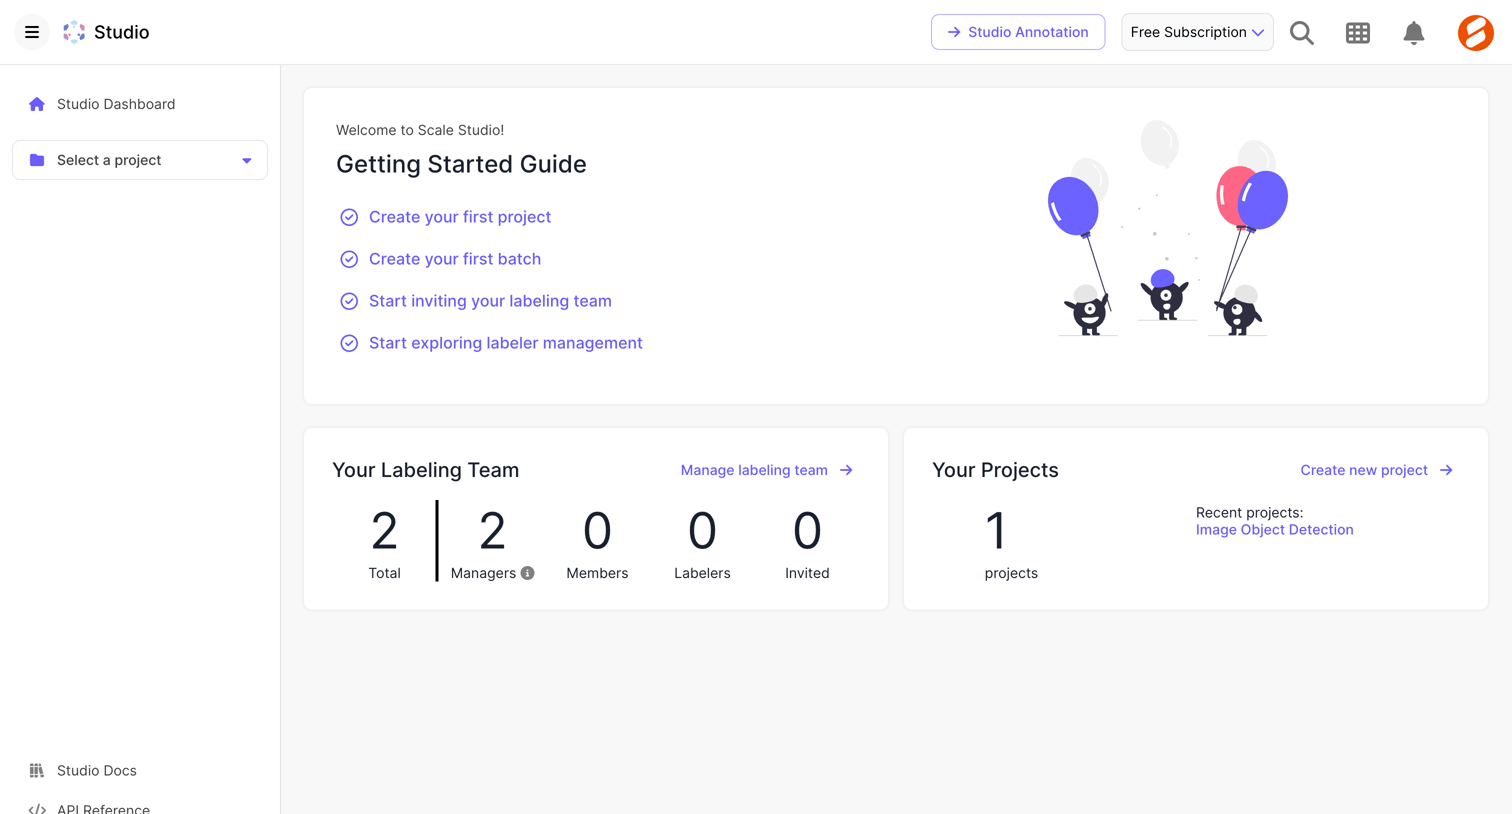The width and height of the screenshot is (1512, 814).
Task: Click the projects count number
Action: coord(996,531)
